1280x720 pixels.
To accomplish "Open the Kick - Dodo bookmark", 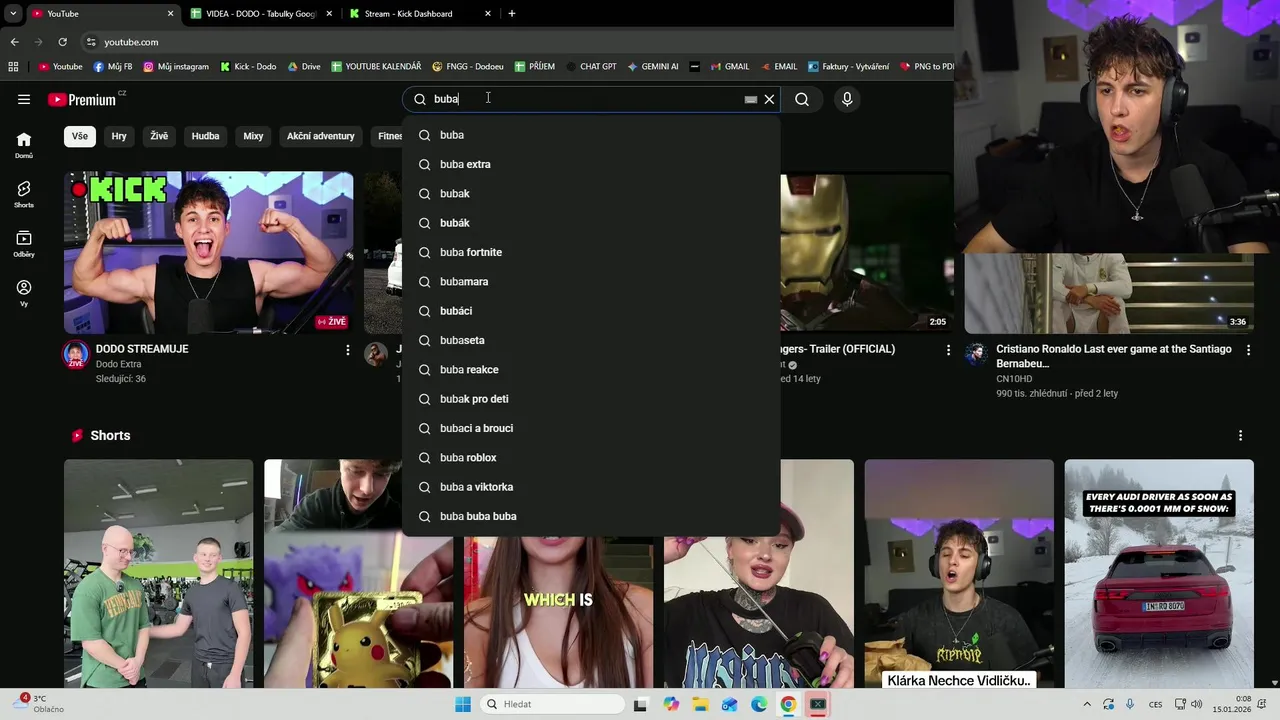I will tap(247, 67).
